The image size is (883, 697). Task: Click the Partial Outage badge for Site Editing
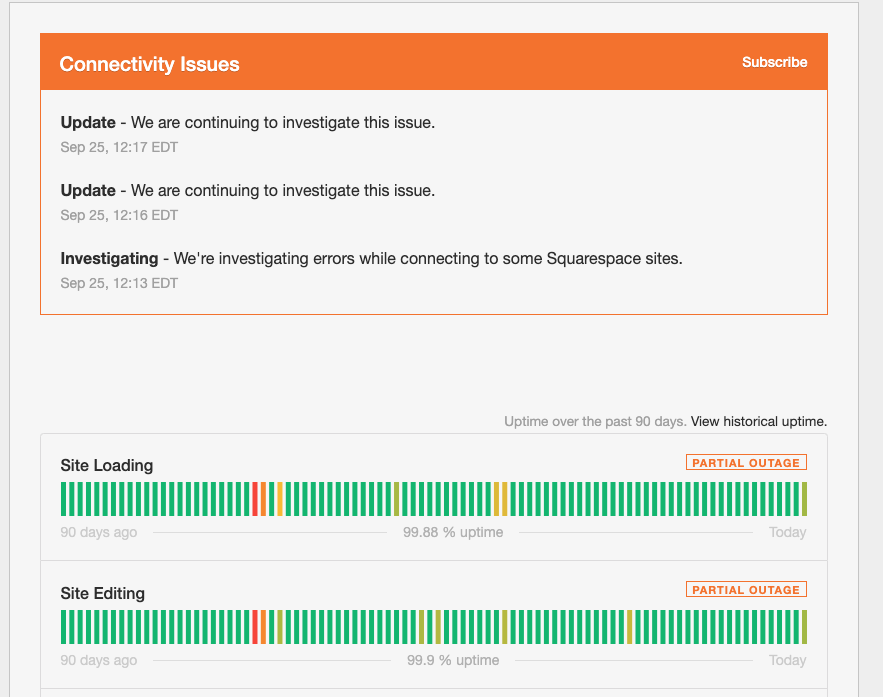[746, 589]
